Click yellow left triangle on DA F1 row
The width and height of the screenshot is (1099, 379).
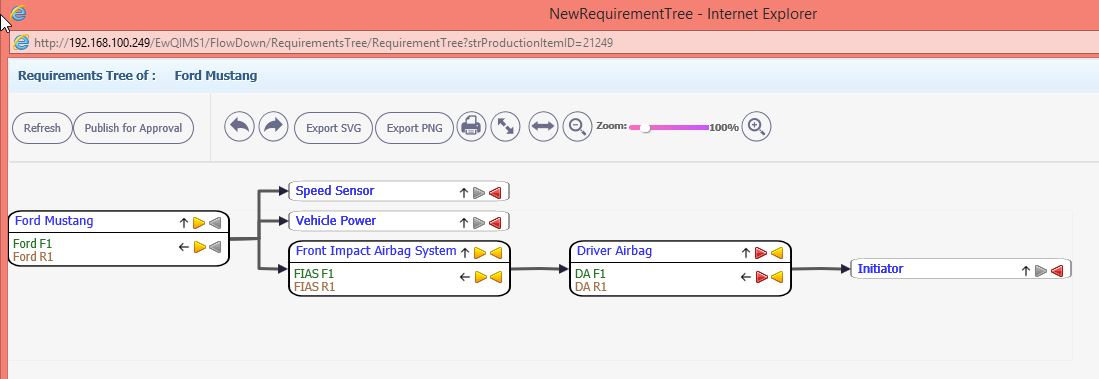(777, 277)
